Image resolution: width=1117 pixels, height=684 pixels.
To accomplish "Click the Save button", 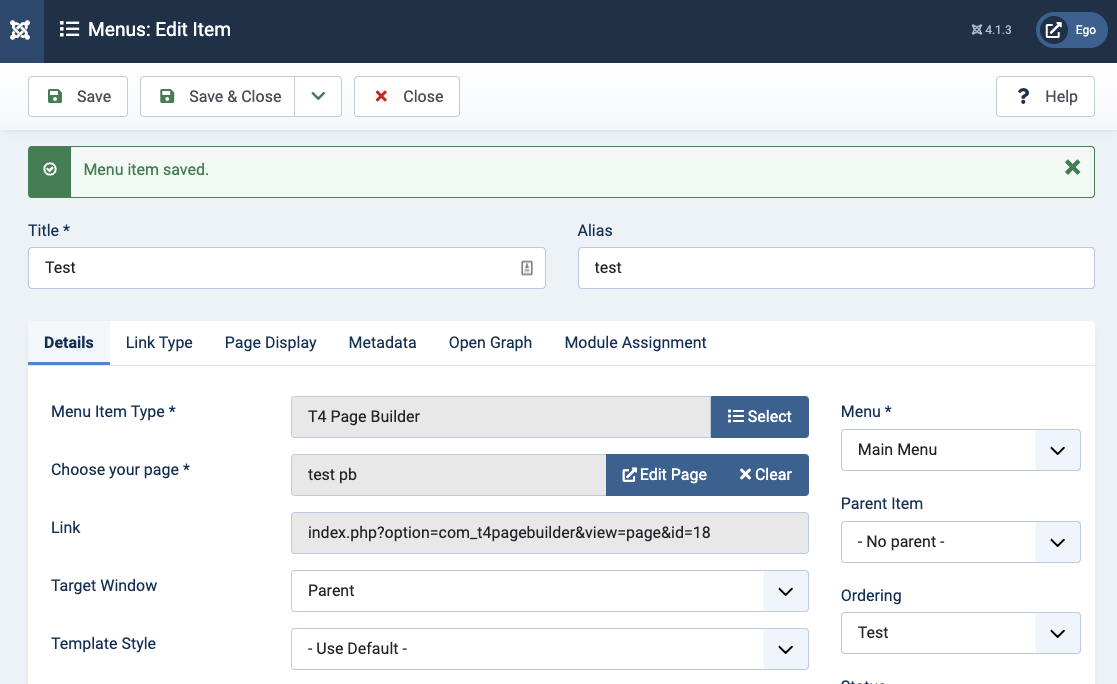I will pos(78,97).
